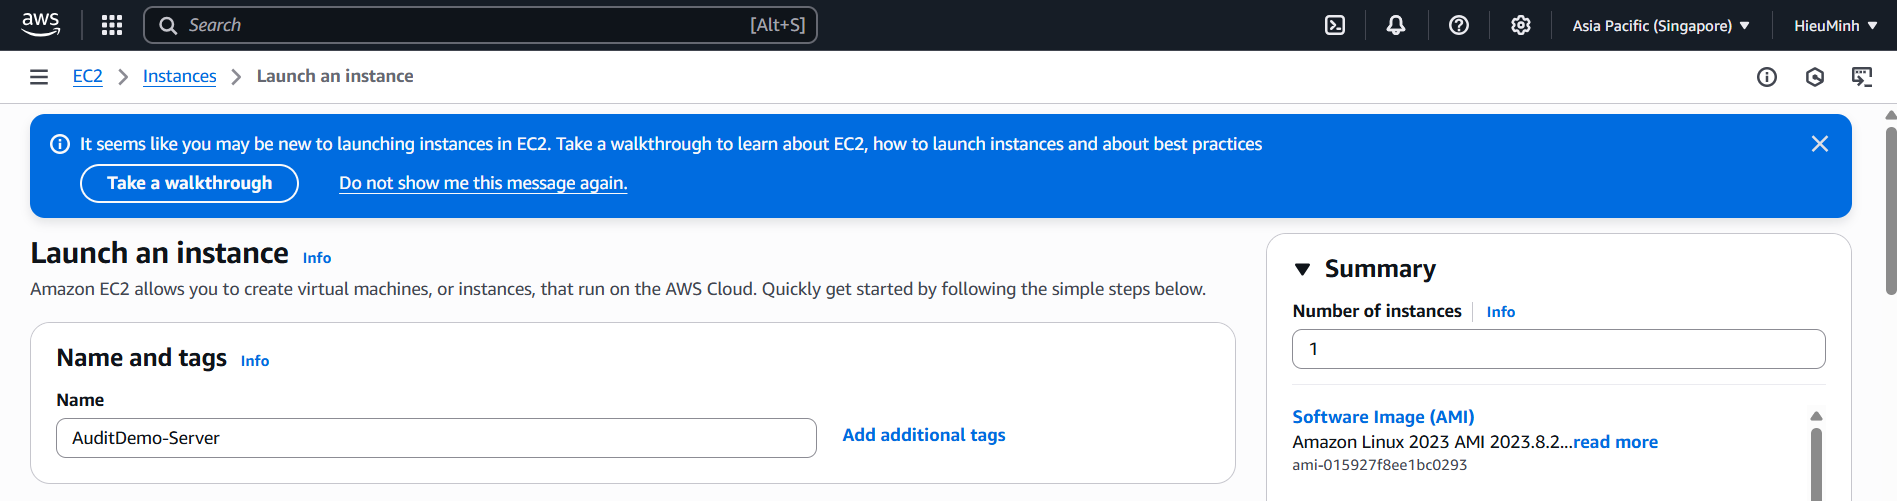Click Do not show me this message again

(x=483, y=183)
